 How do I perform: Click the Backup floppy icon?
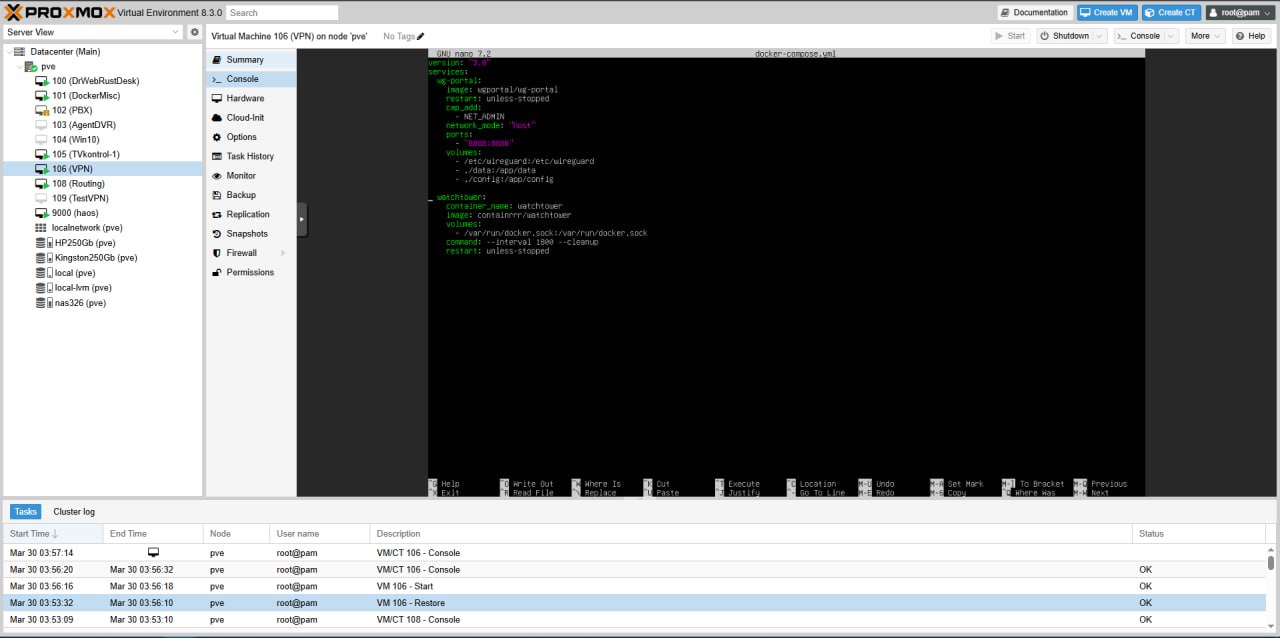pos(217,195)
